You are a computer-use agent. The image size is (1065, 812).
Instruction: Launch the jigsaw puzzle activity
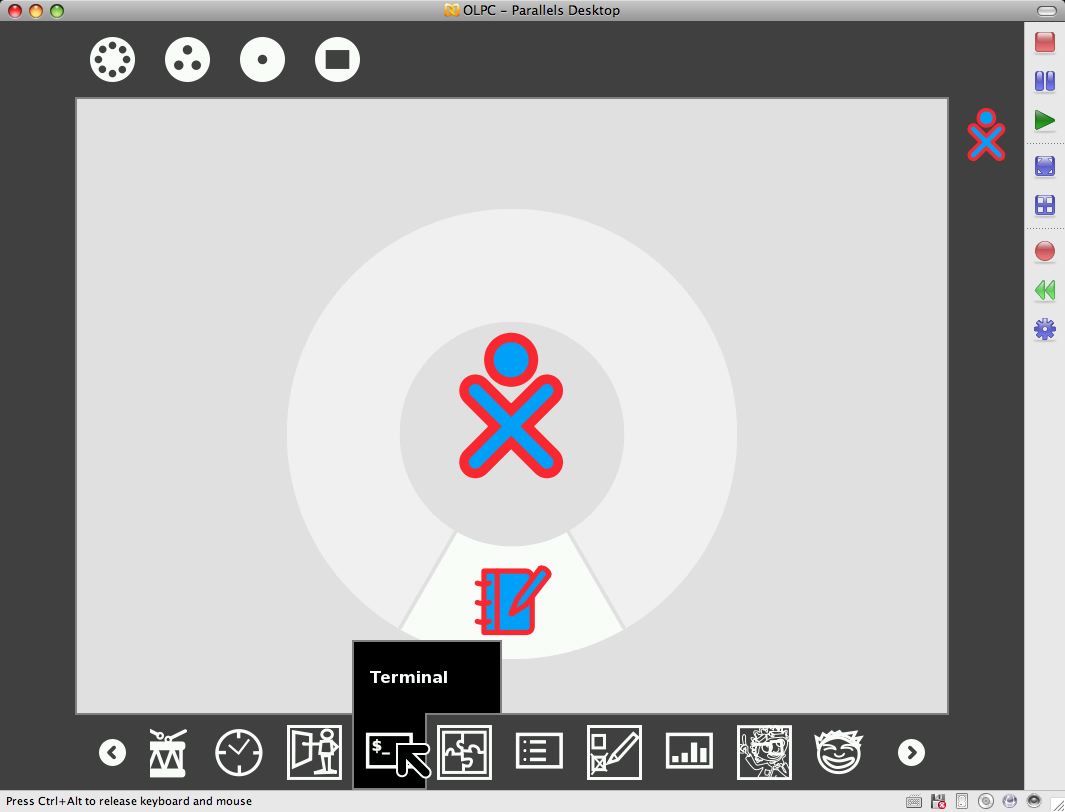tap(464, 752)
